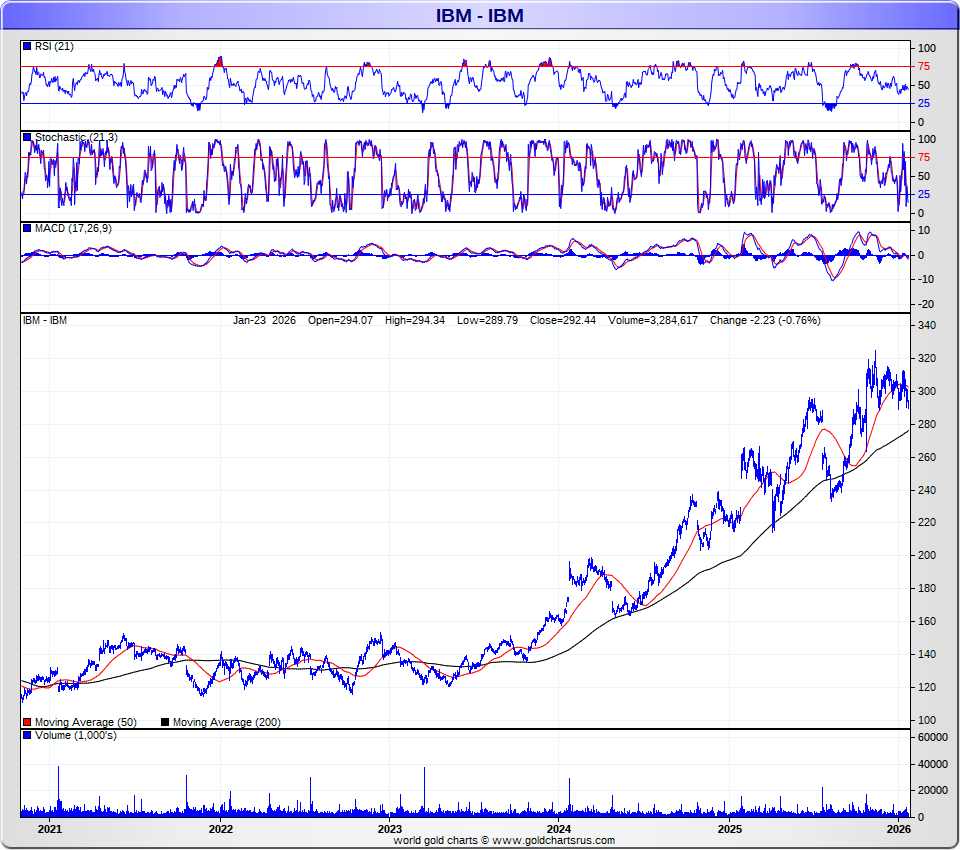Click the 2026 x-axis label
This screenshot has width=960, height=850.
(899, 829)
